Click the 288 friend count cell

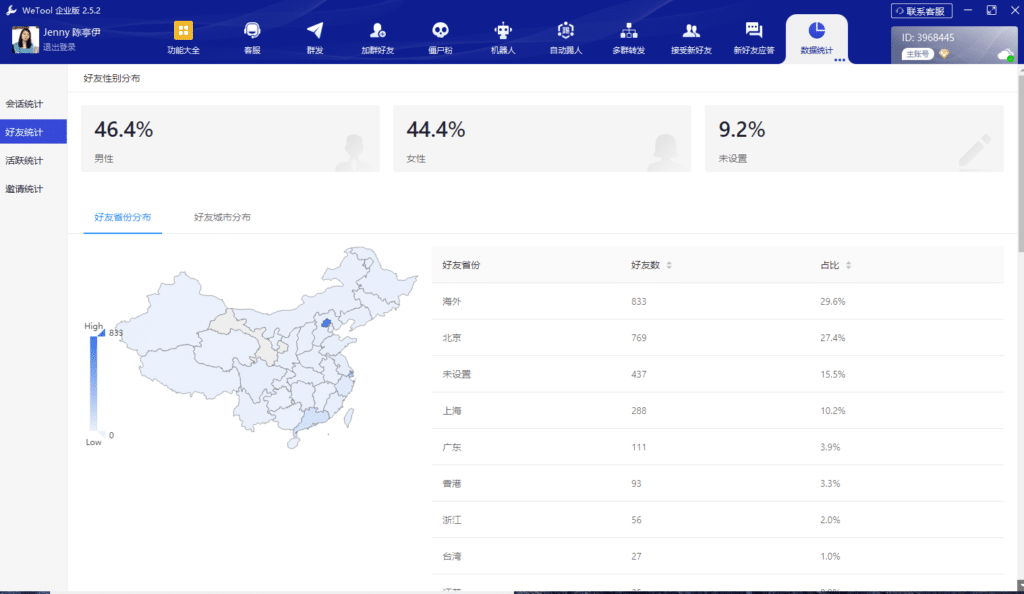point(639,411)
